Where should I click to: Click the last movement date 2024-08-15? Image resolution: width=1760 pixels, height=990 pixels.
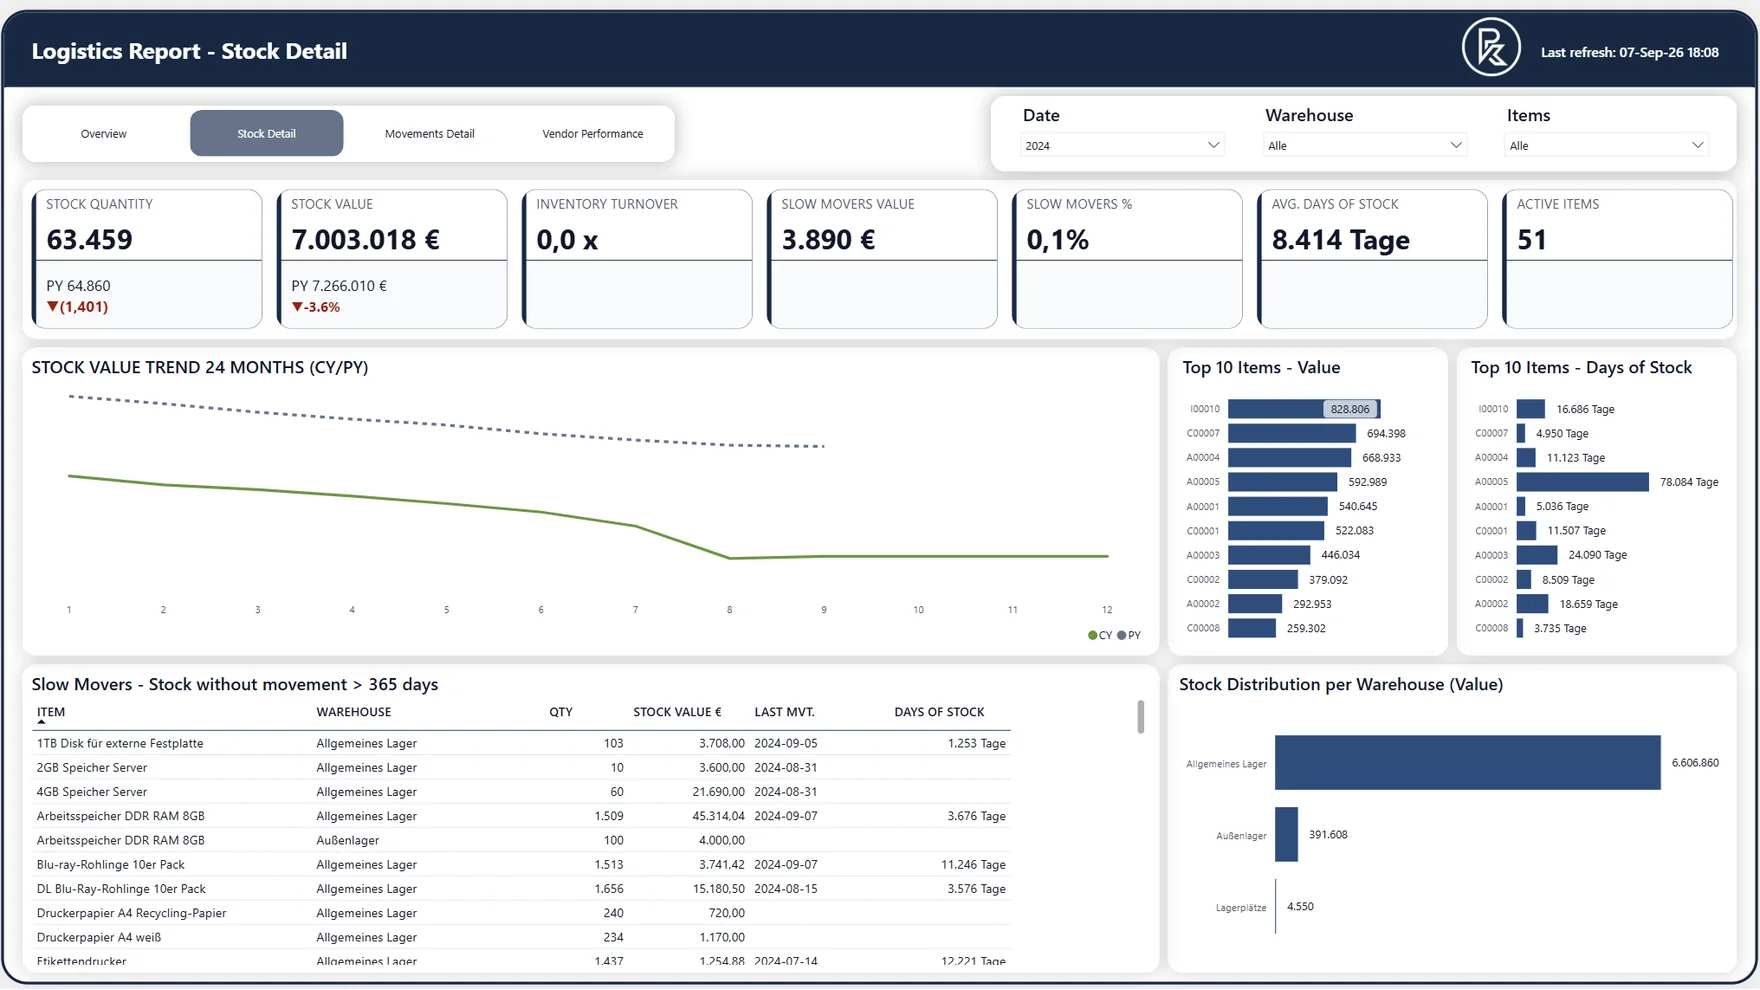pyautogui.click(x=786, y=889)
